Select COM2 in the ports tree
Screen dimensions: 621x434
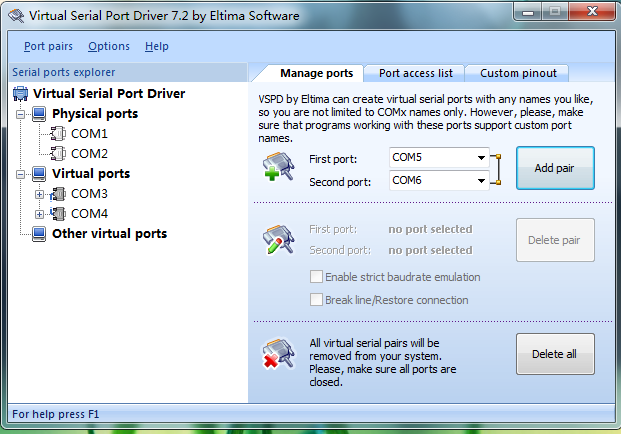(89, 154)
